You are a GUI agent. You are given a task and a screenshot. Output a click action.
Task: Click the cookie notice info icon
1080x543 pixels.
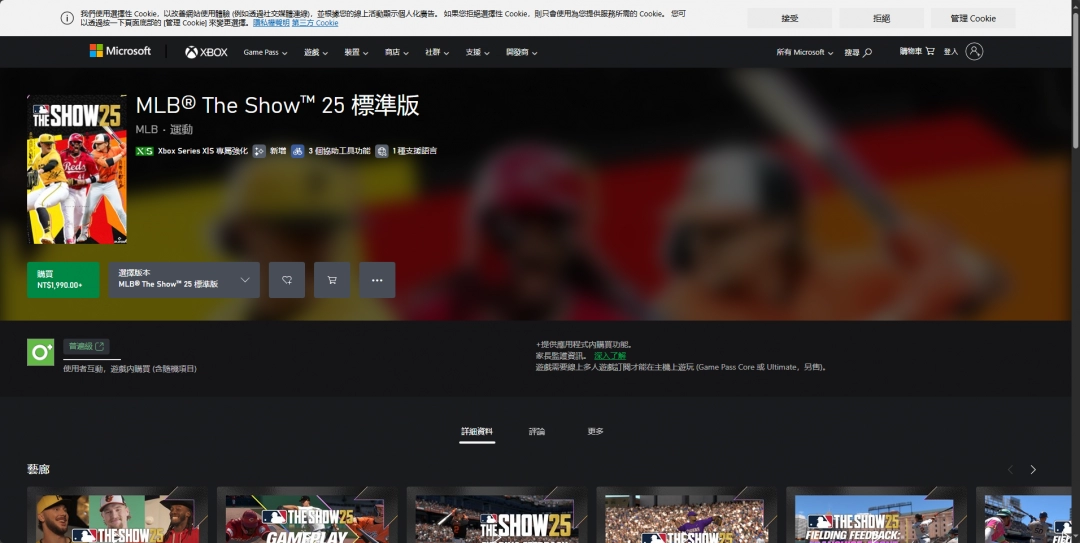[x=67, y=18]
